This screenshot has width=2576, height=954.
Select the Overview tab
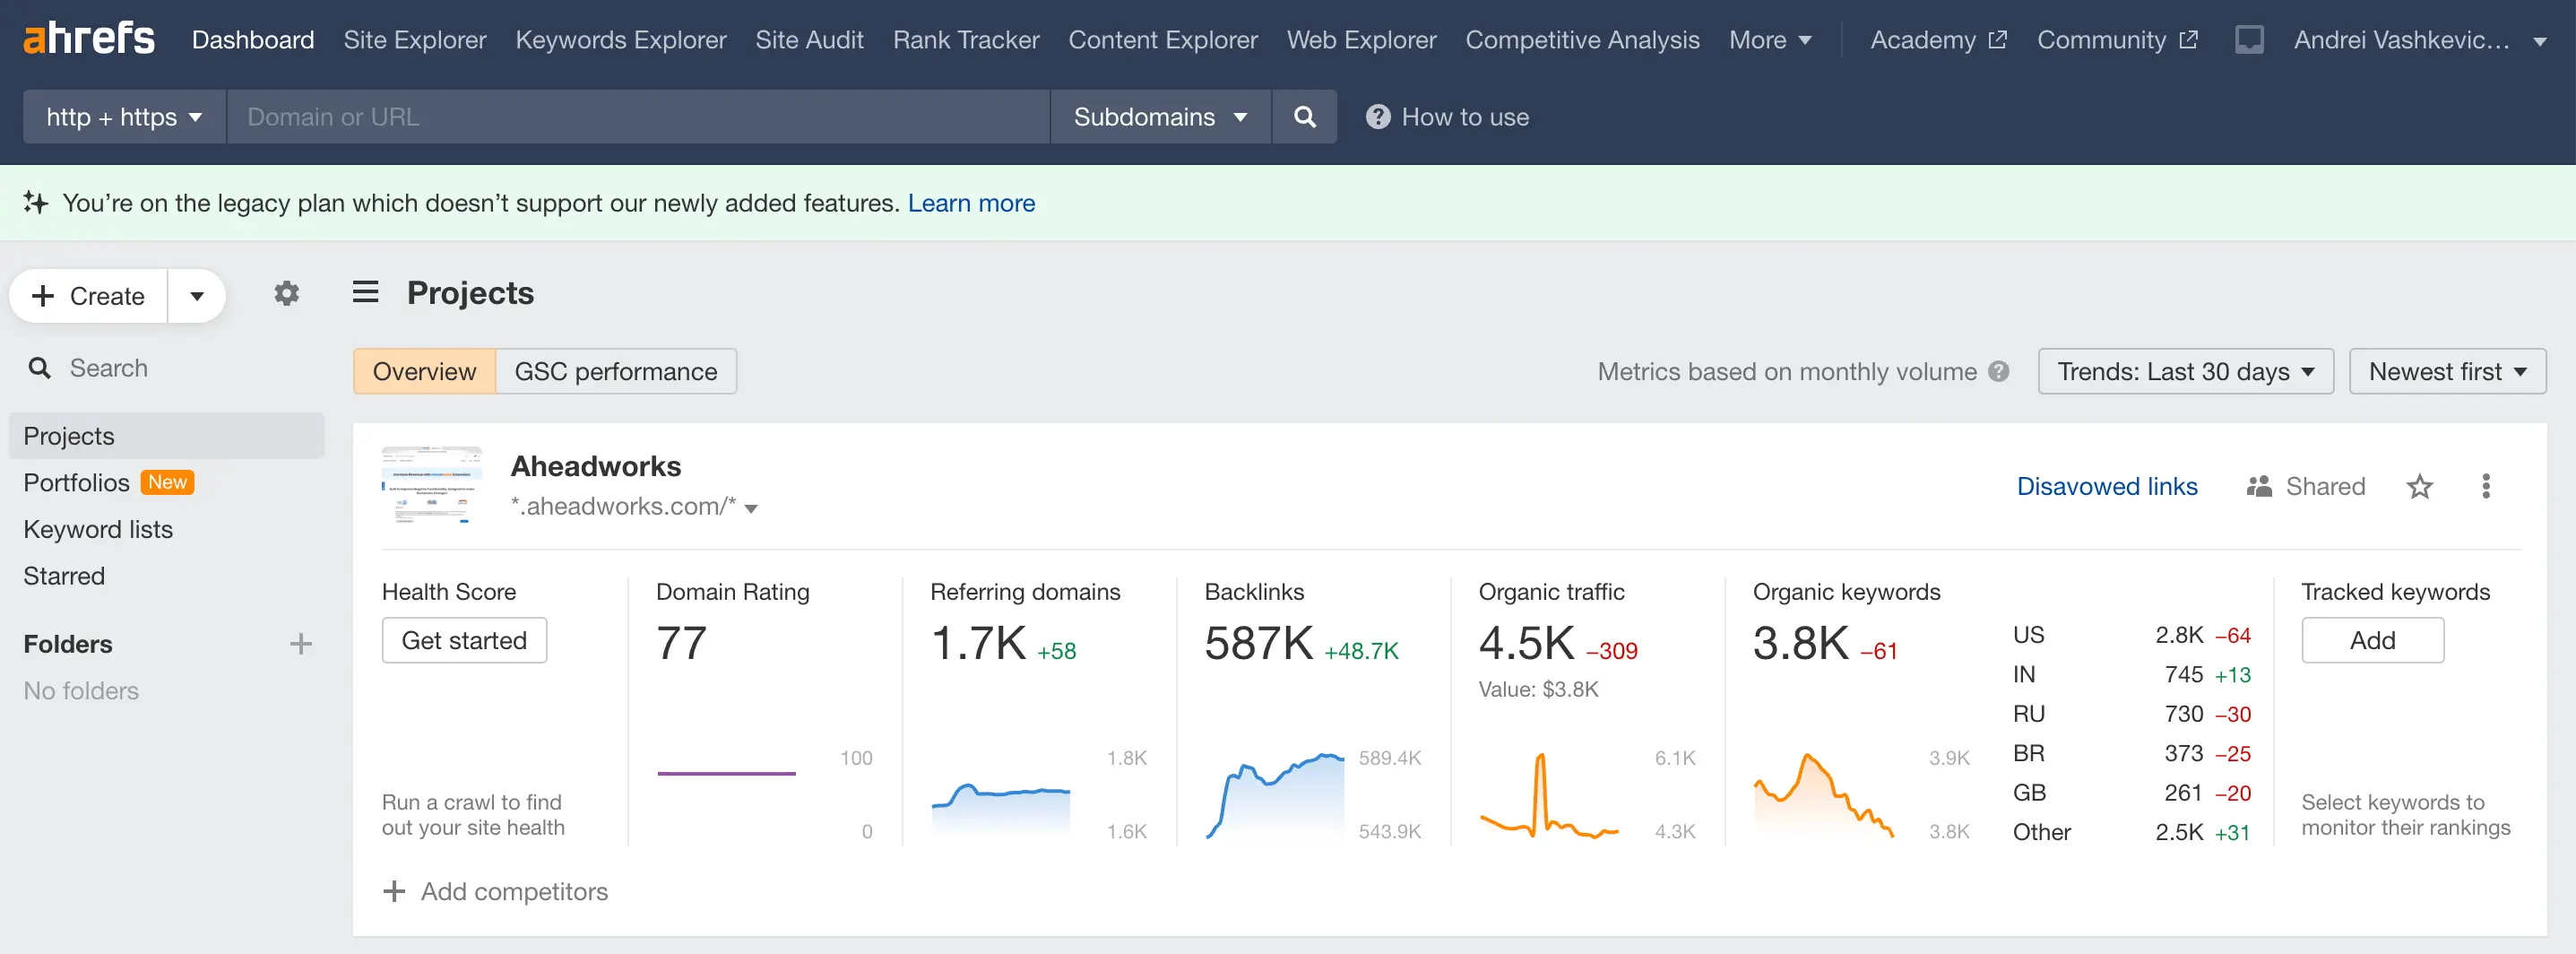[424, 372]
